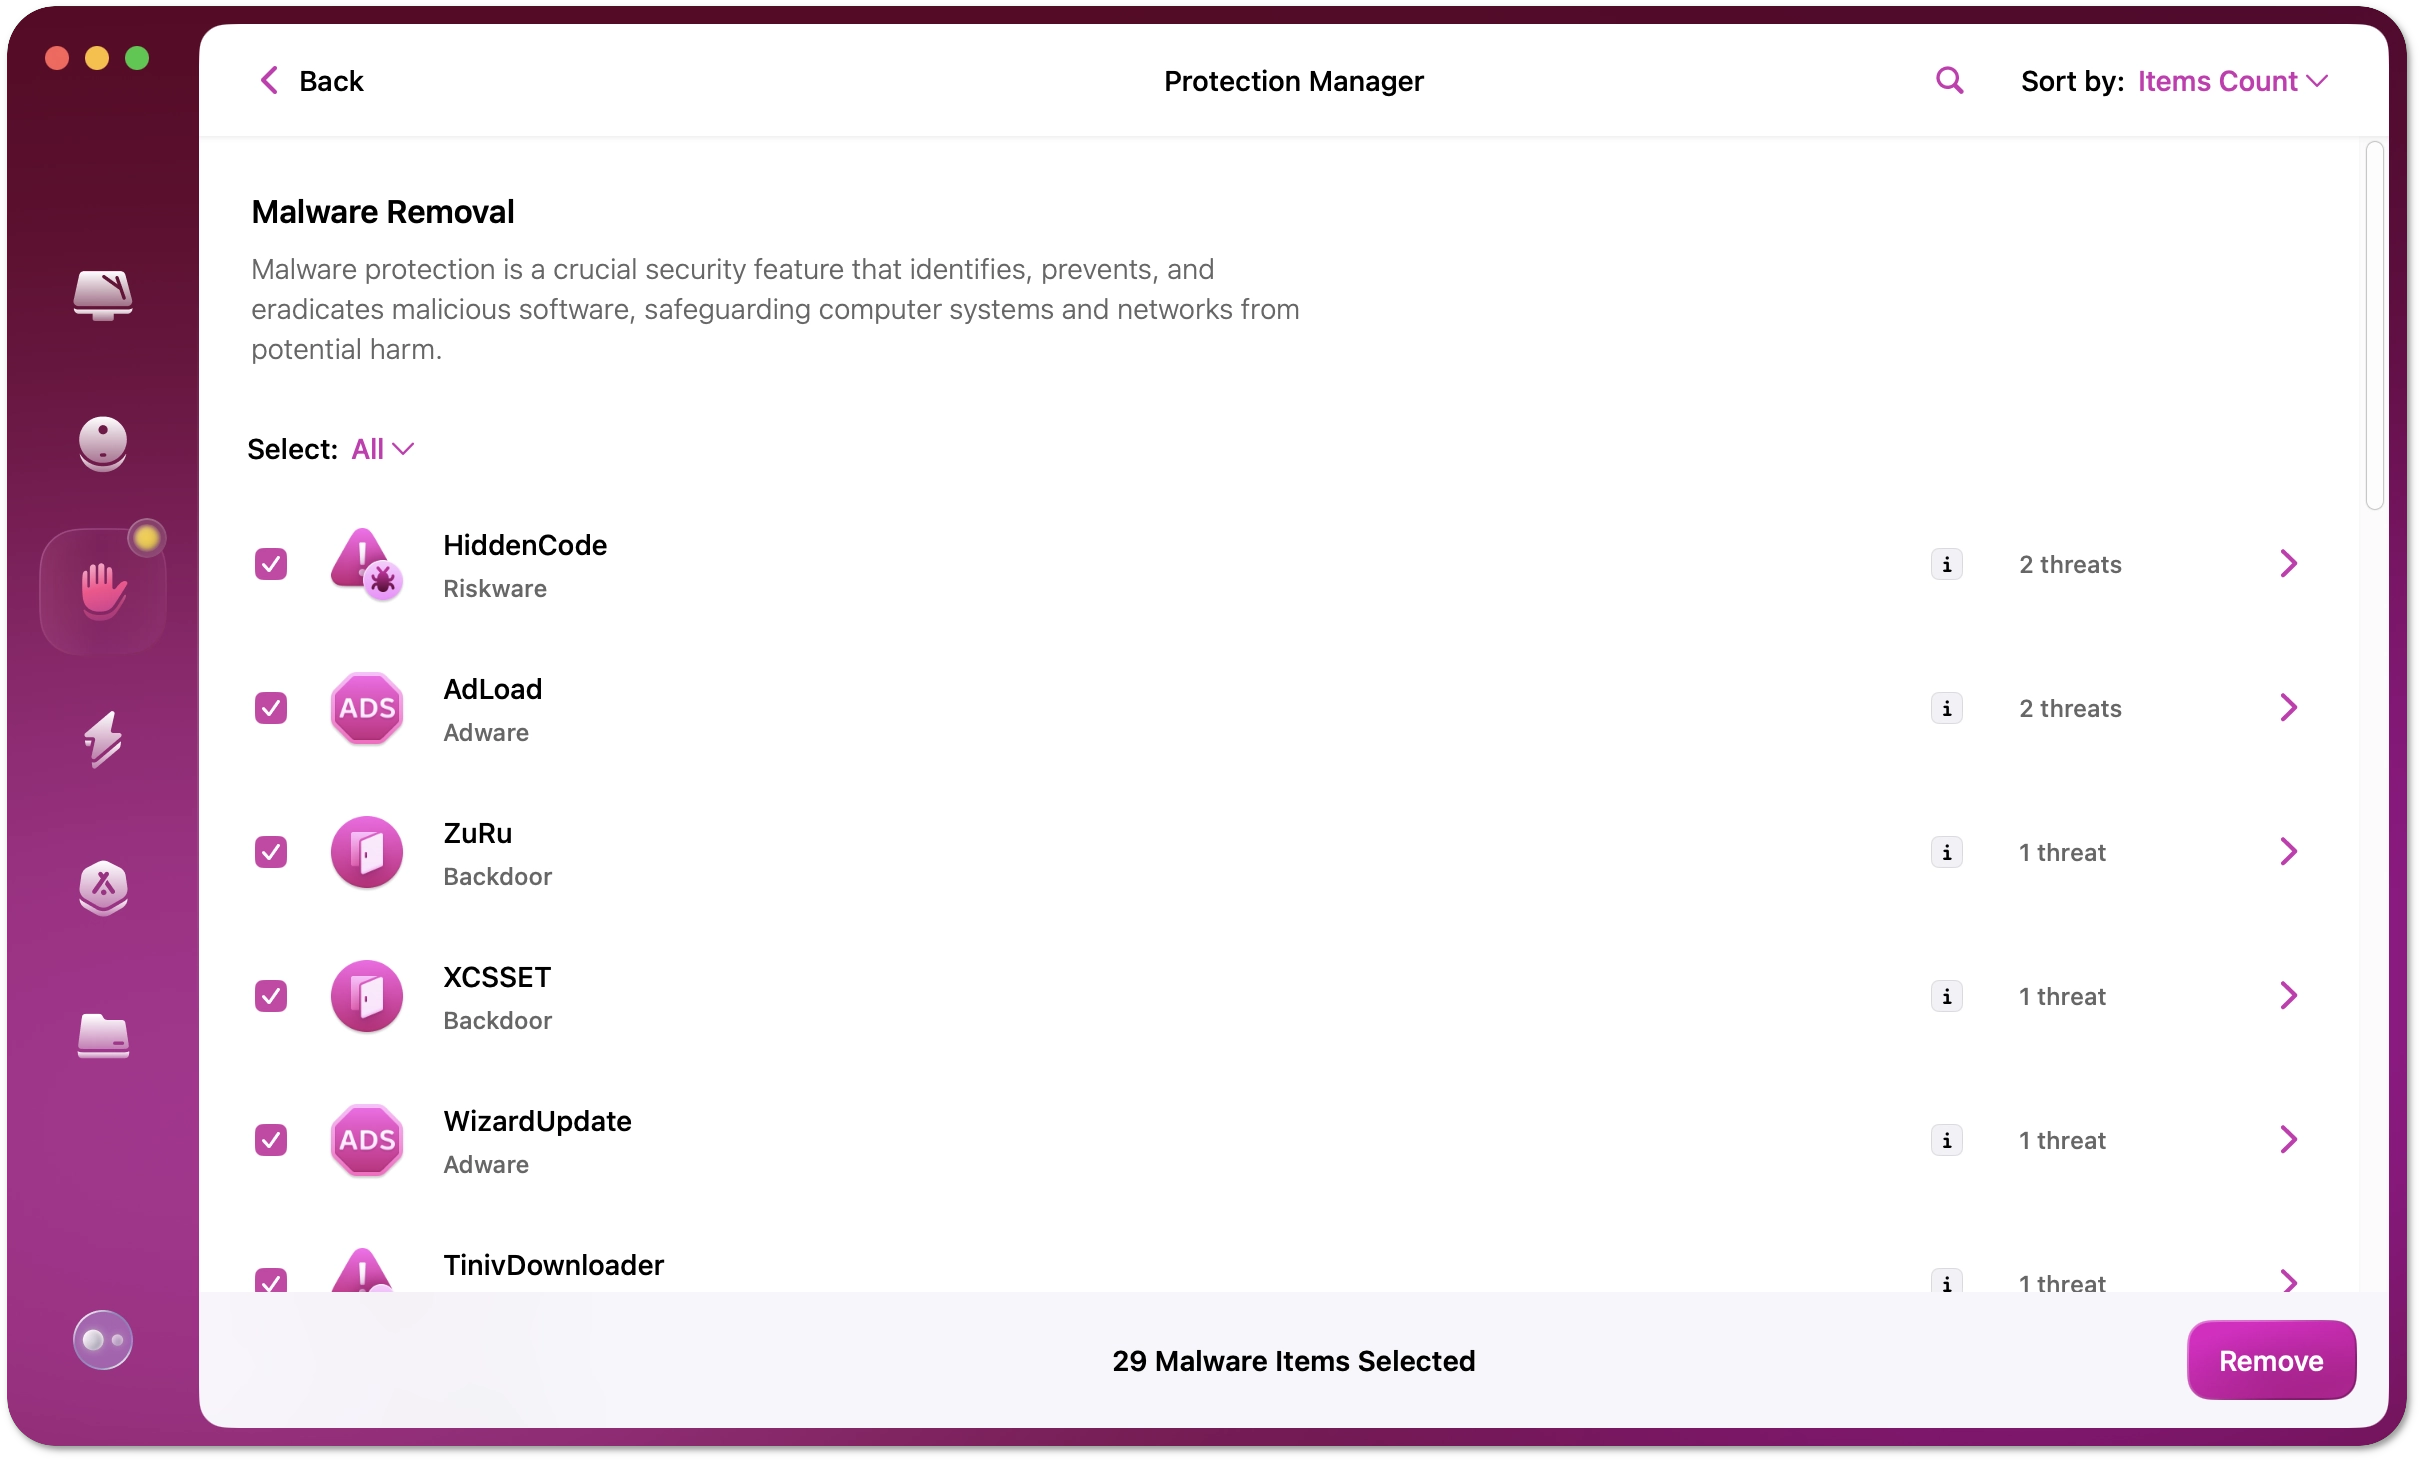
Task: Open the Select All dropdown filter
Action: [x=380, y=449]
